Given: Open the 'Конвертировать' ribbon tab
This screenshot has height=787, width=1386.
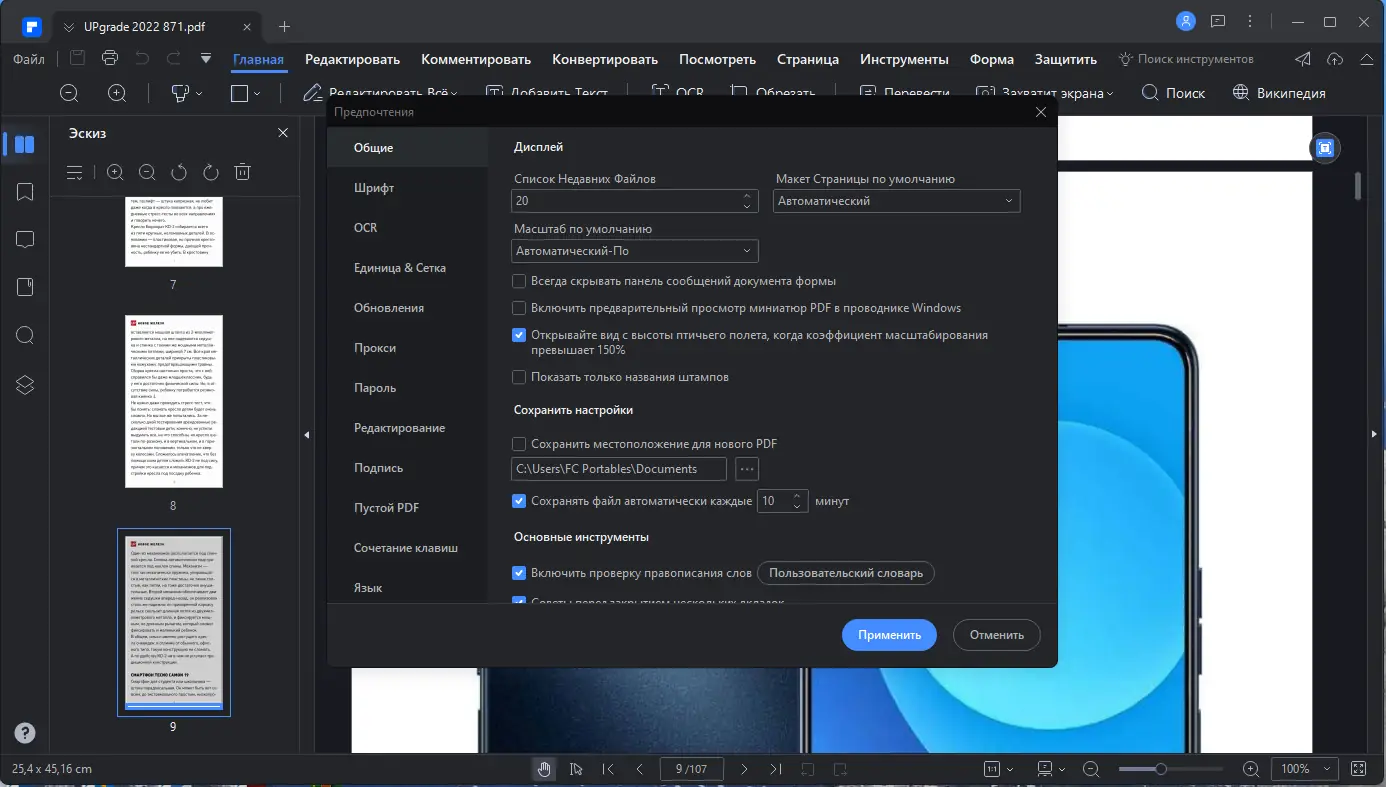Looking at the screenshot, I should (604, 59).
